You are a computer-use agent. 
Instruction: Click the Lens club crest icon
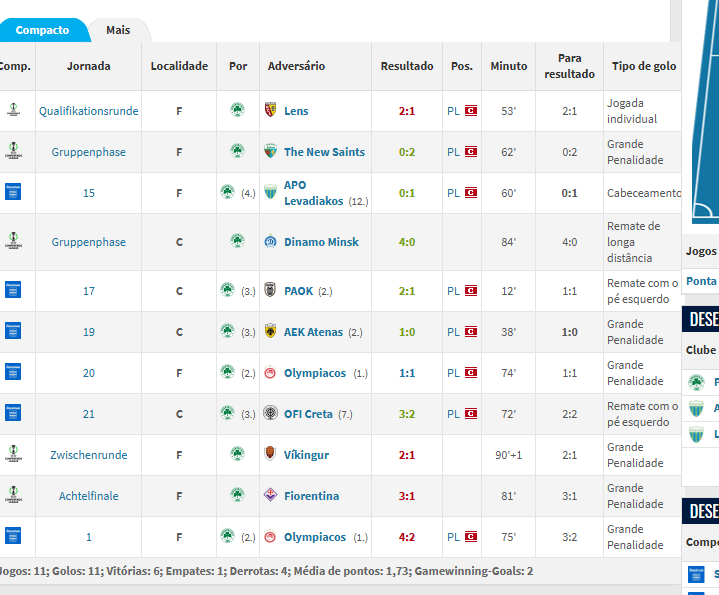pos(270,111)
